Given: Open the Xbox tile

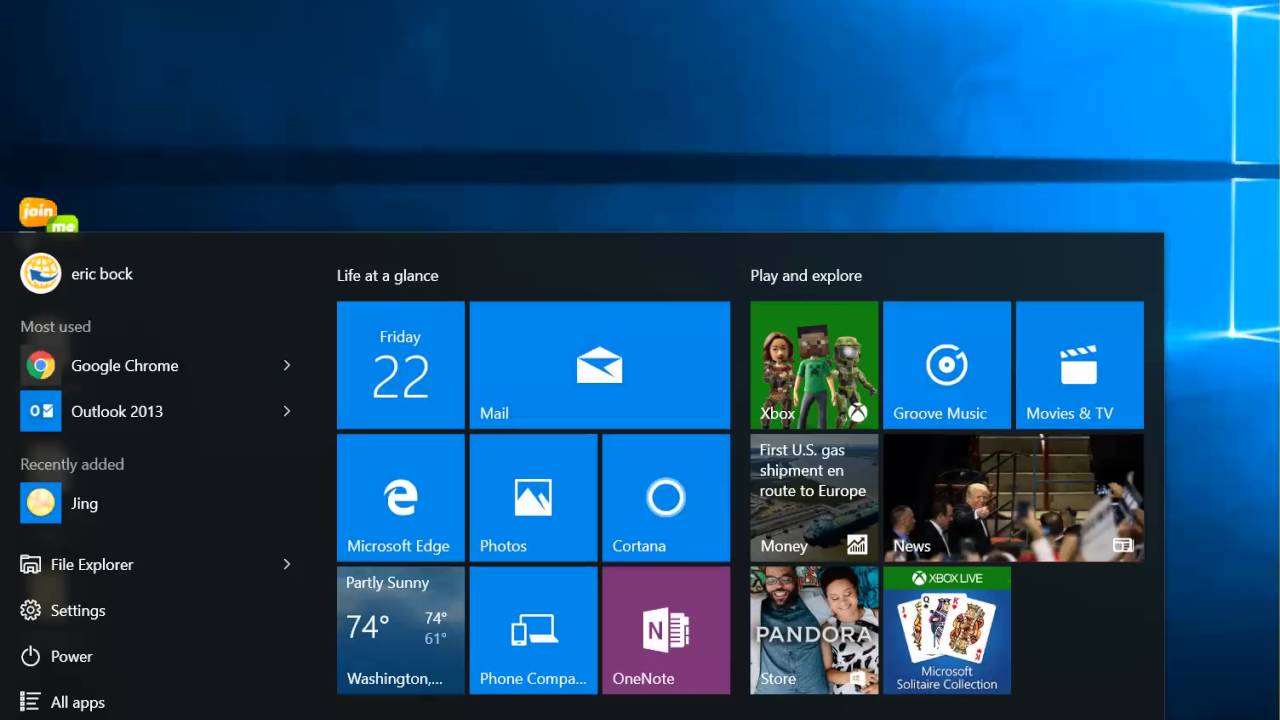Looking at the screenshot, I should pos(814,365).
